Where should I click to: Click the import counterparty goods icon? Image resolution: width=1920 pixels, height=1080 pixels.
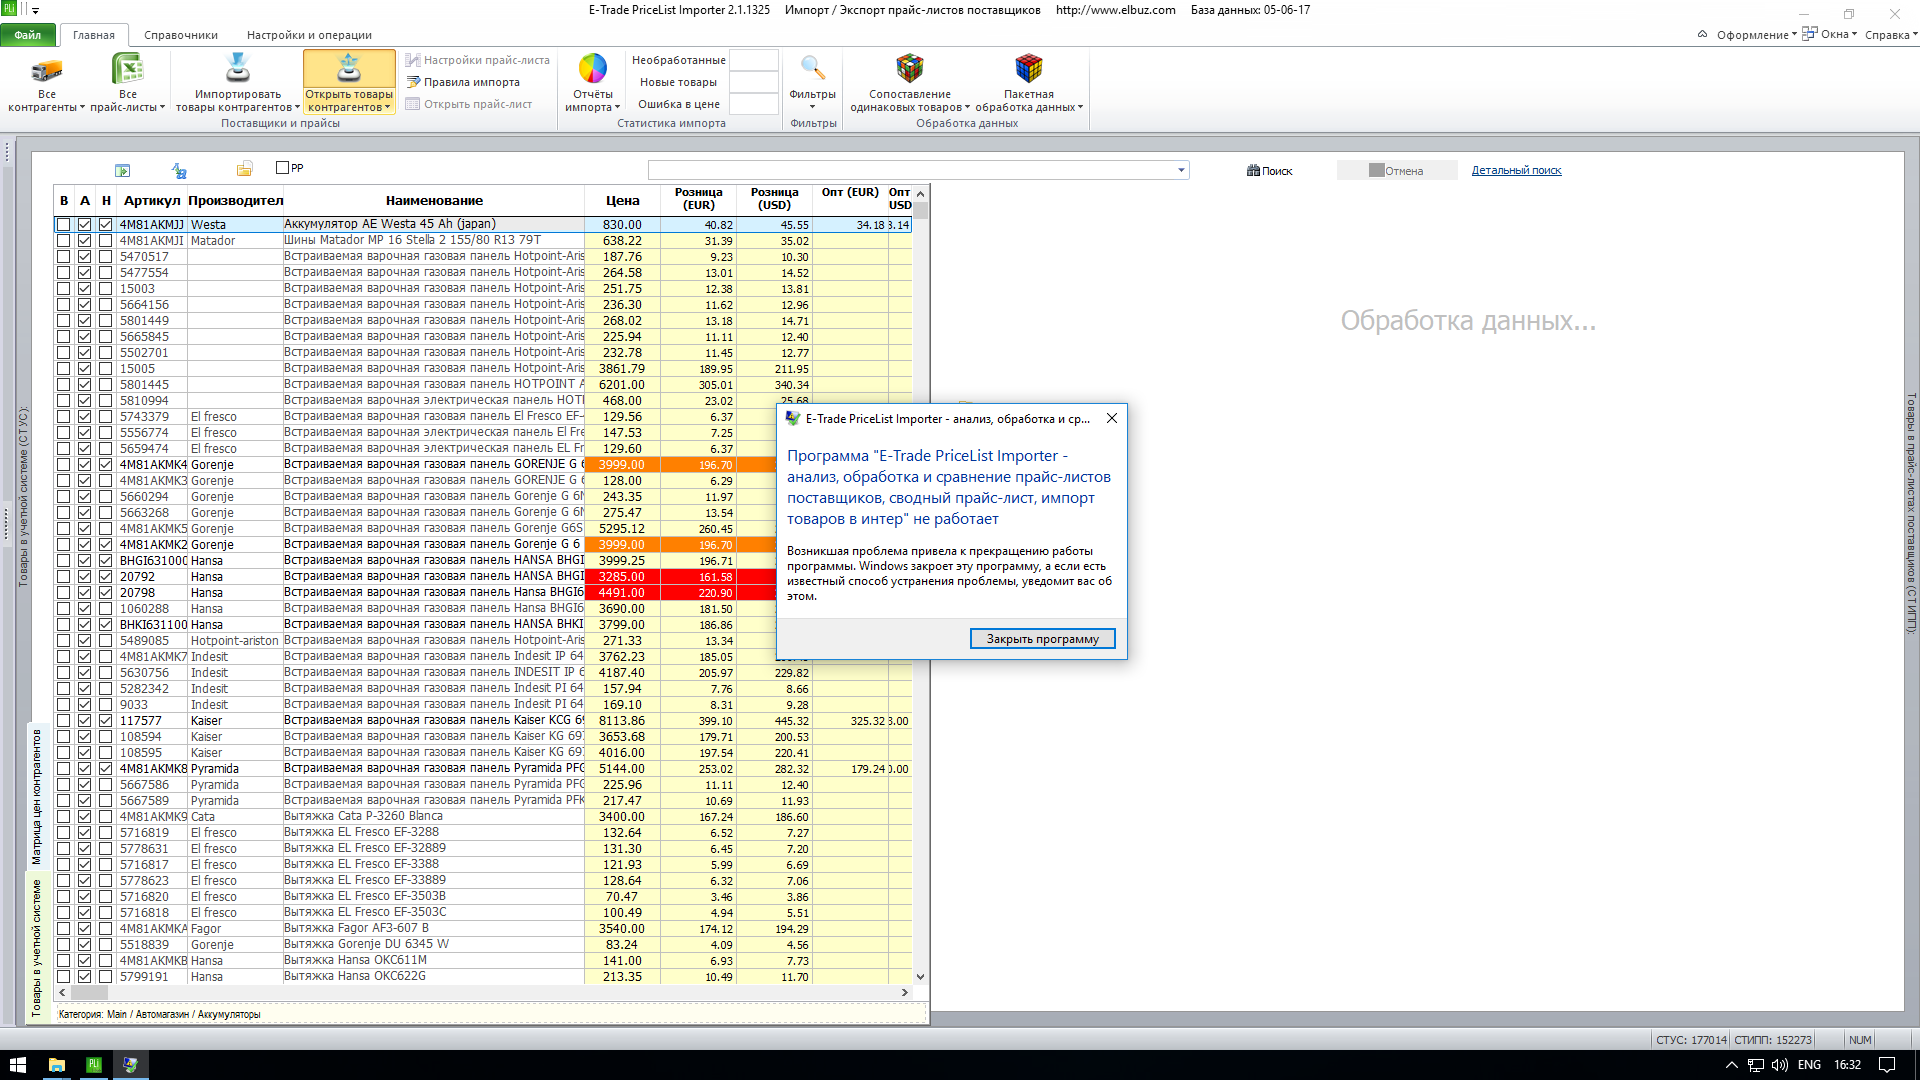[x=237, y=68]
